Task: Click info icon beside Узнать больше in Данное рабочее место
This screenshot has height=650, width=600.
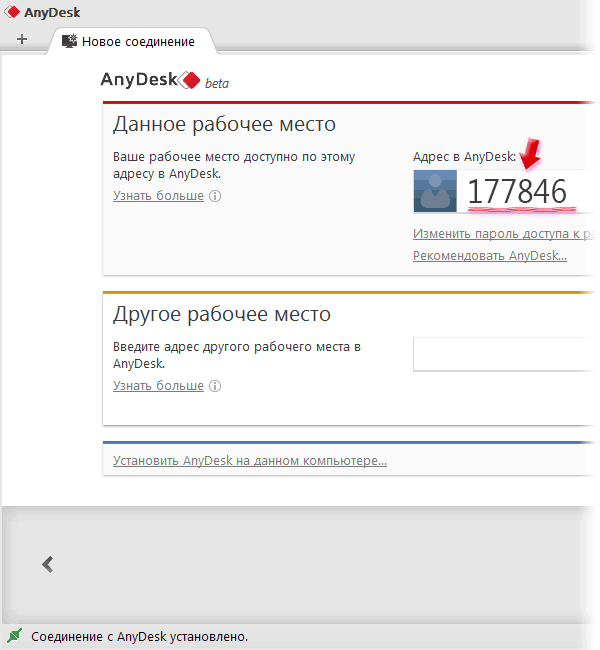Action: [x=215, y=196]
